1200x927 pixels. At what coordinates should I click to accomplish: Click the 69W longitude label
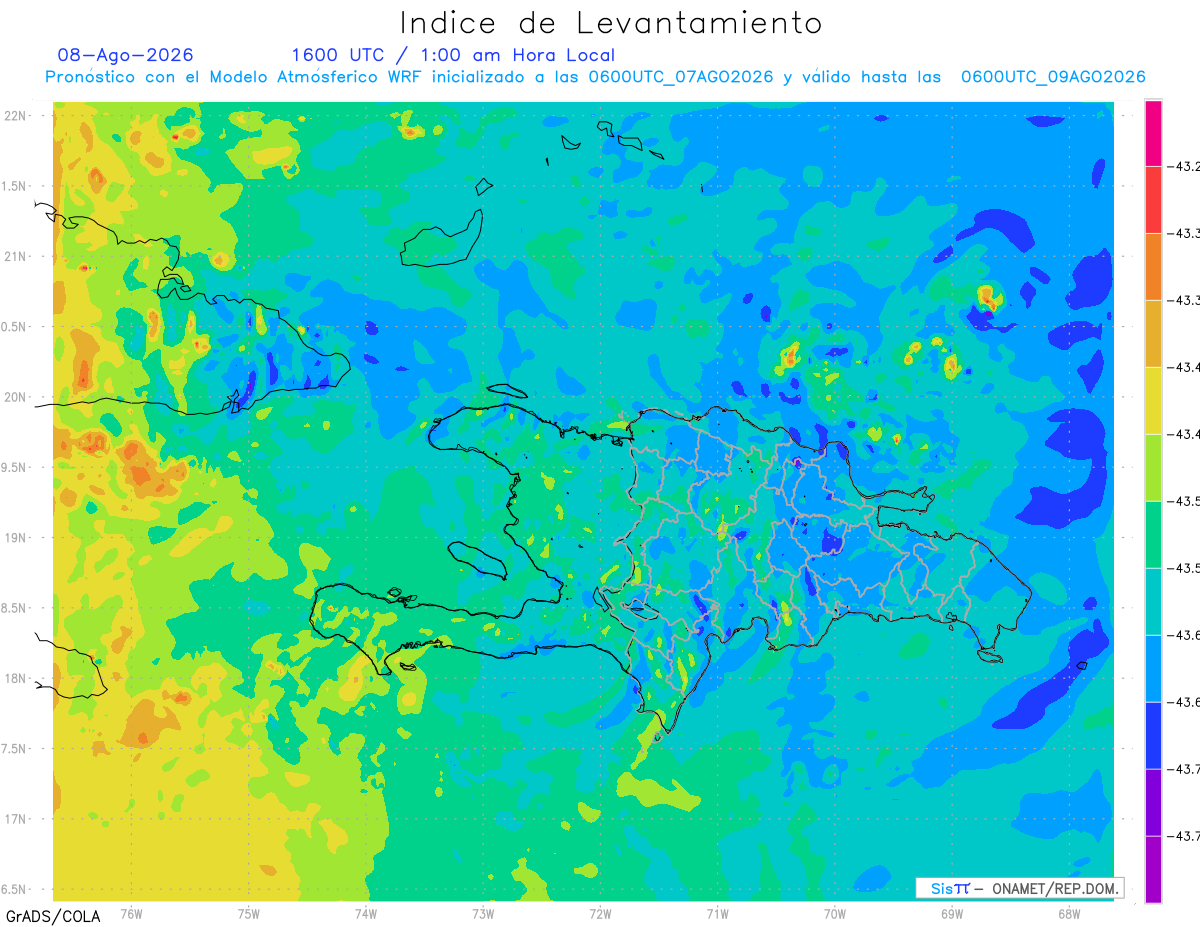click(952, 913)
